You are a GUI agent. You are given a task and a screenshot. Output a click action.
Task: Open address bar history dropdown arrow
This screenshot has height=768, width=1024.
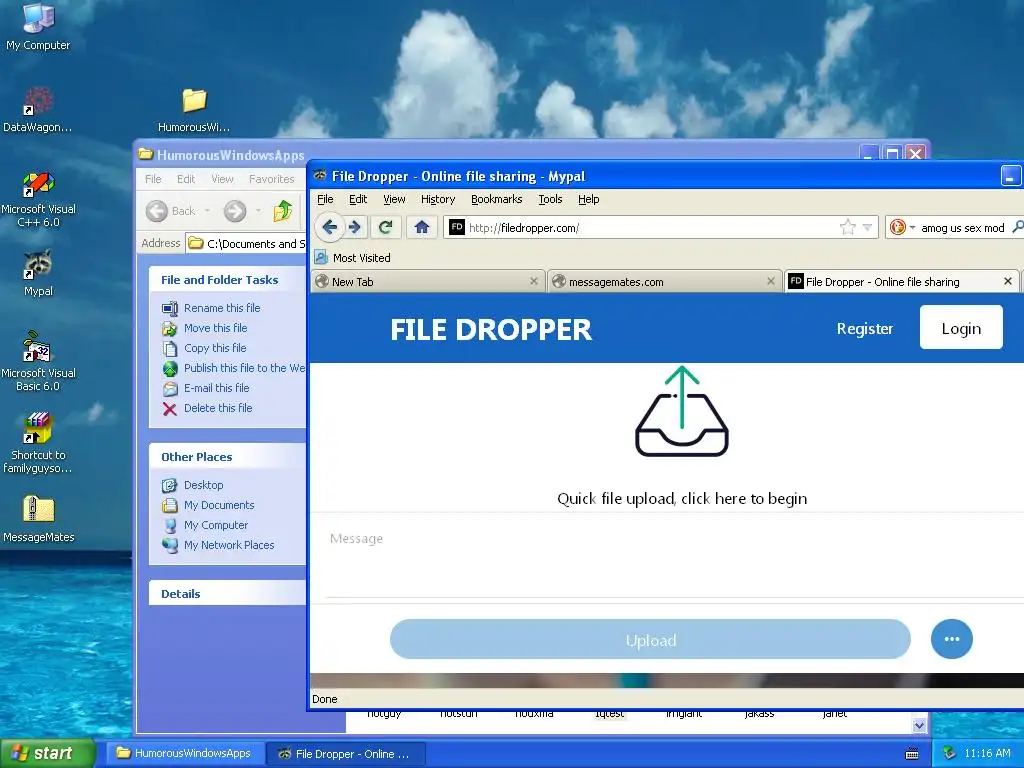pos(867,227)
